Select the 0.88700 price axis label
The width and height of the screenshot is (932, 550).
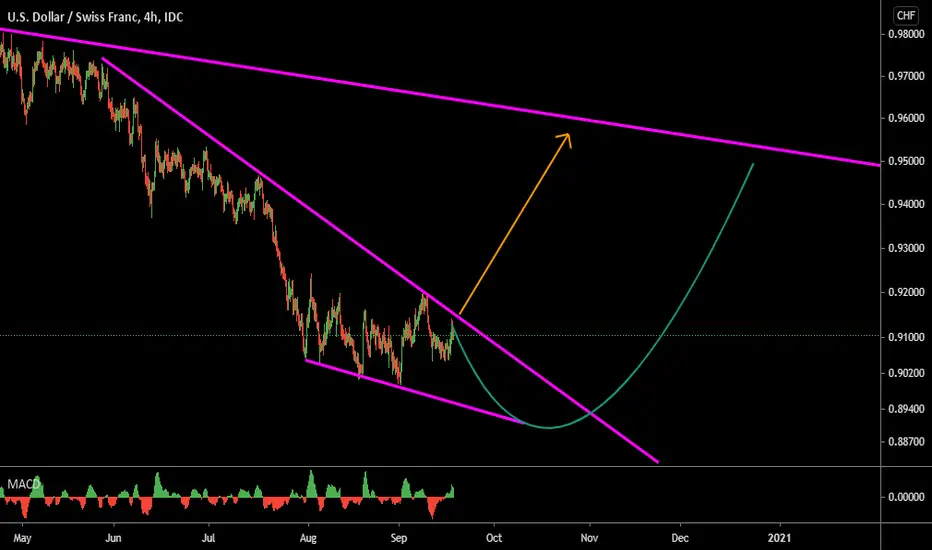[x=906, y=442]
